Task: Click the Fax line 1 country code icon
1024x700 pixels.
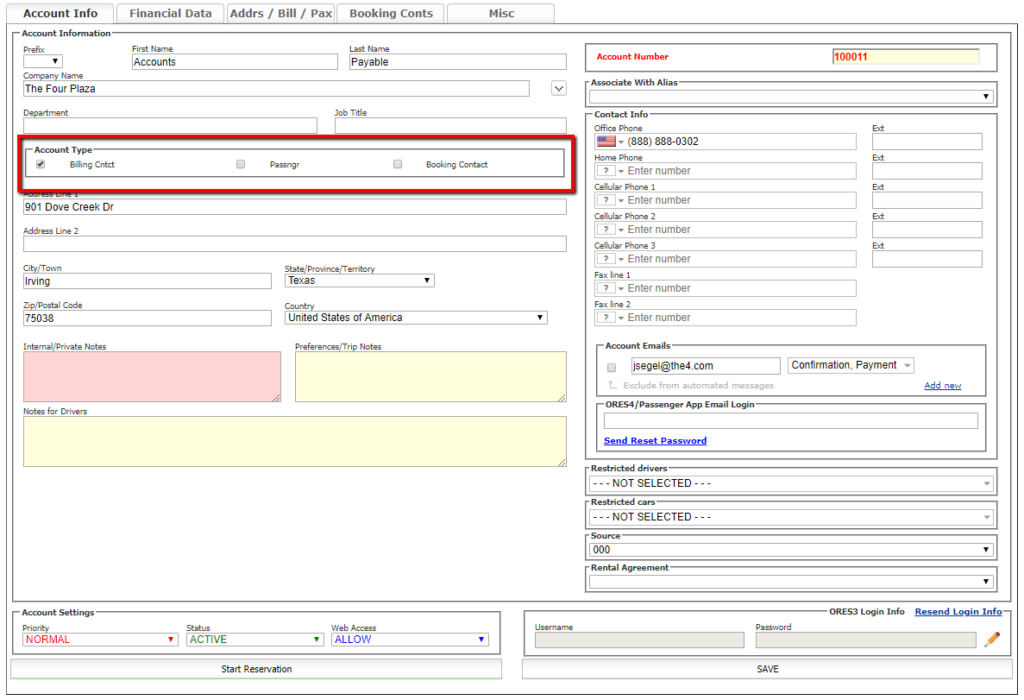Action: tap(610, 288)
